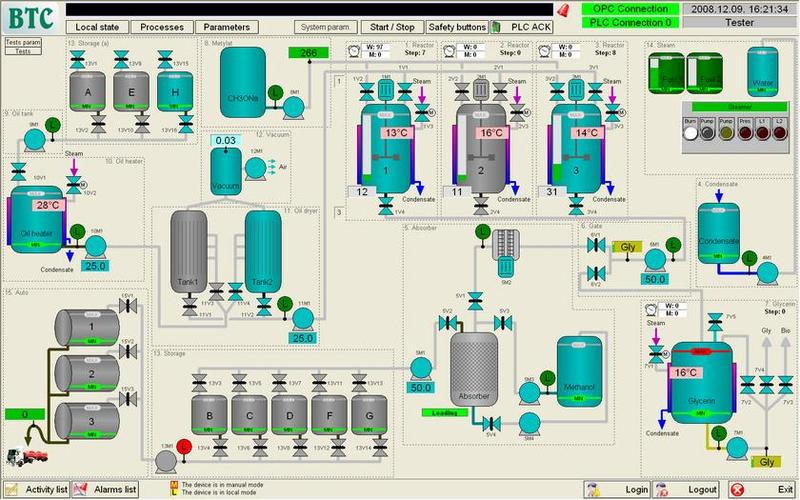Toggle valve 7V5 above Glycerin reactor
800x500 pixels.
715,321
